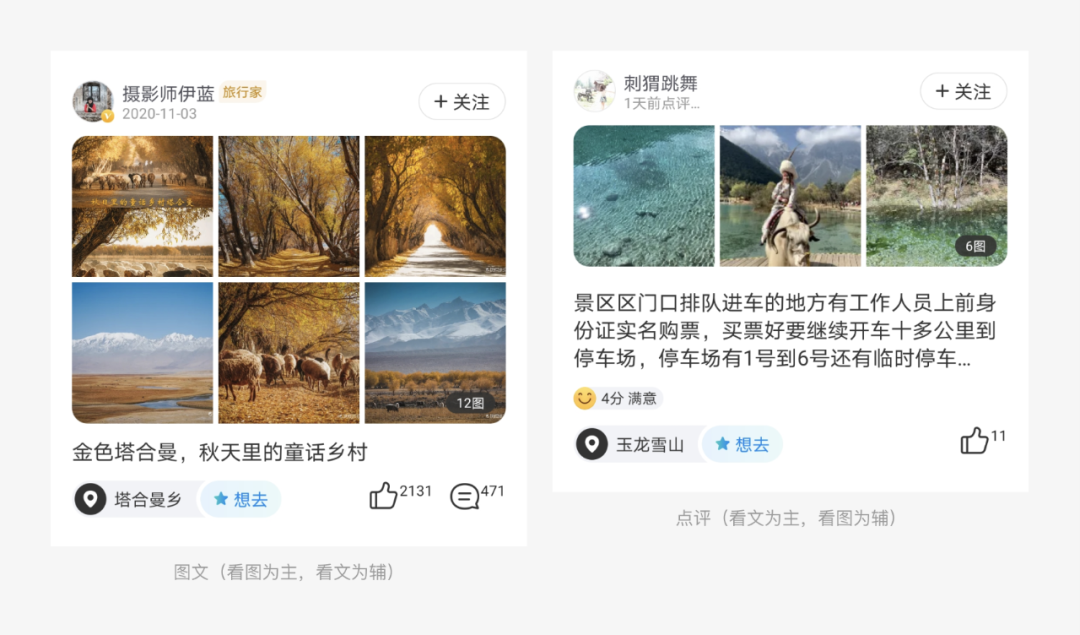
Task: Tap the location pin icon beside 塔合曼乡
Action: pos(90,499)
